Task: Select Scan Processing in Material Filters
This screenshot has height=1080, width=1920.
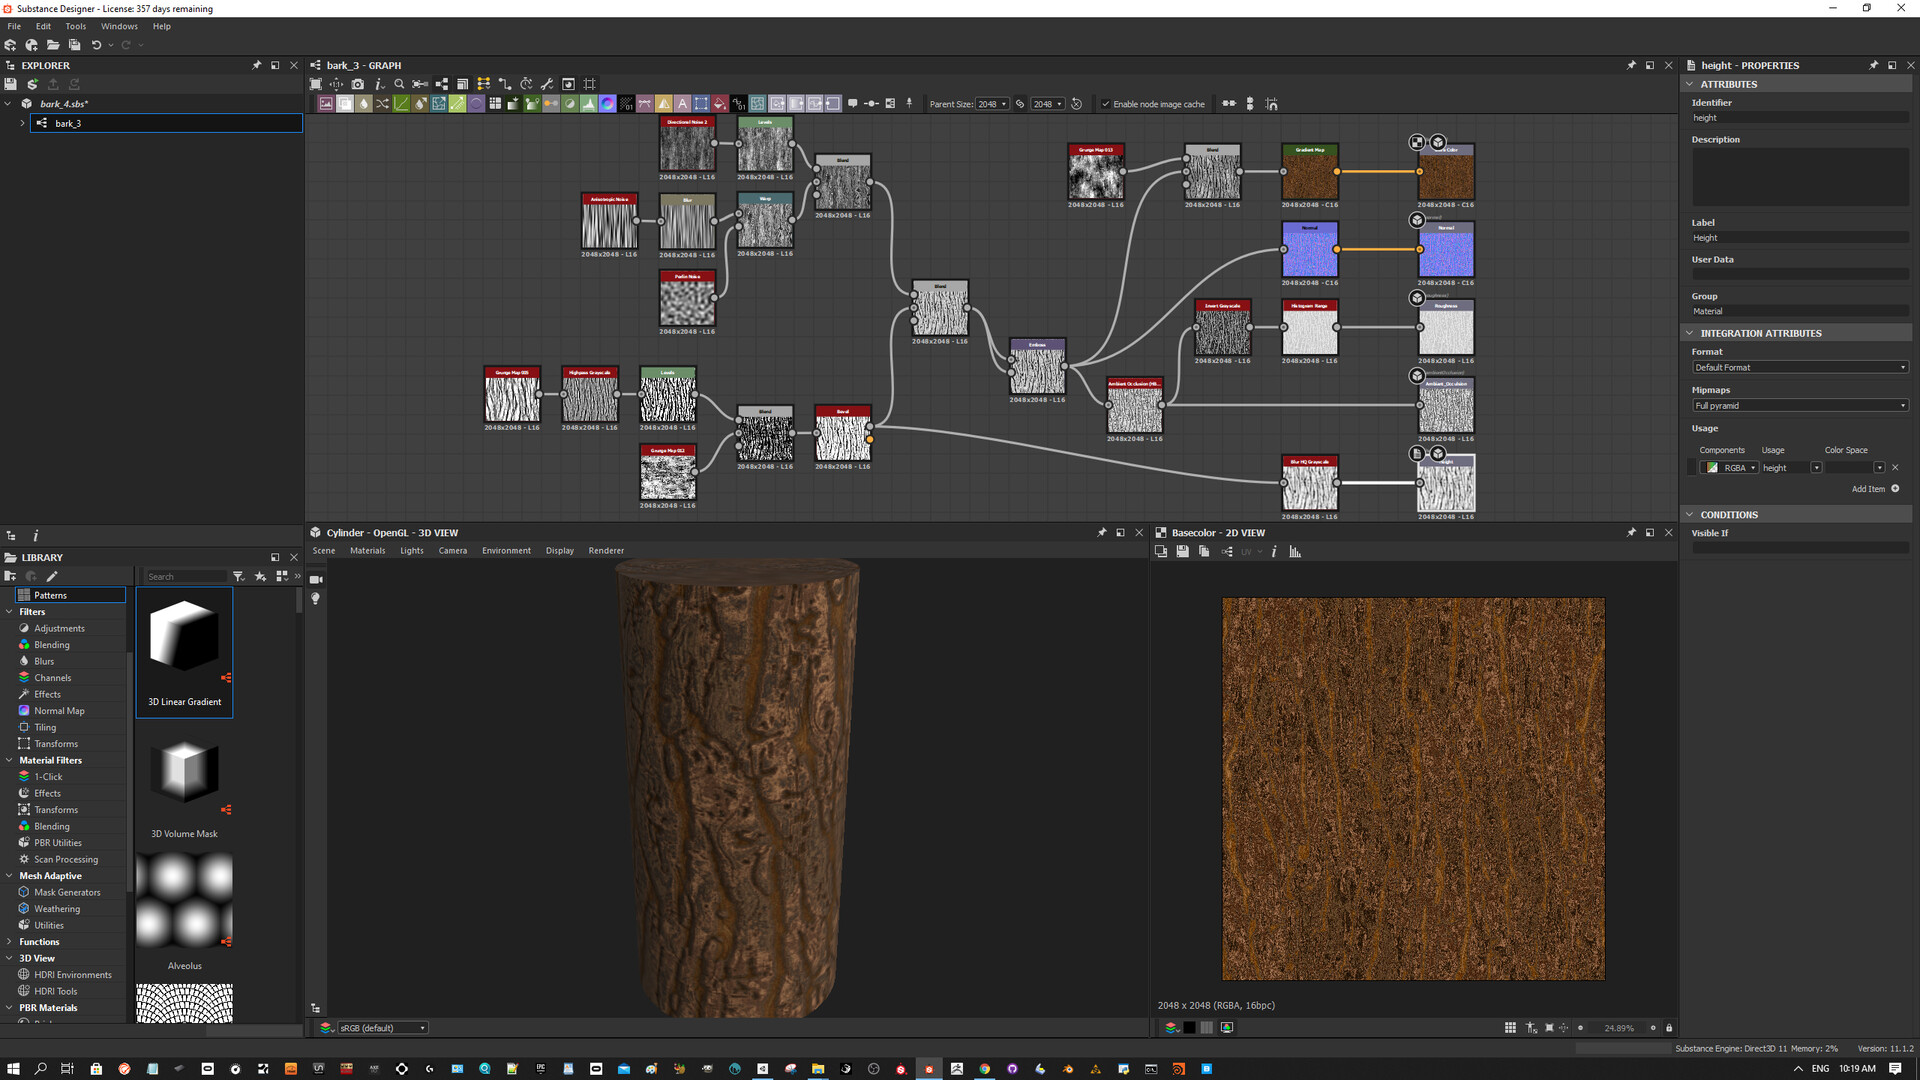Action: (x=66, y=859)
